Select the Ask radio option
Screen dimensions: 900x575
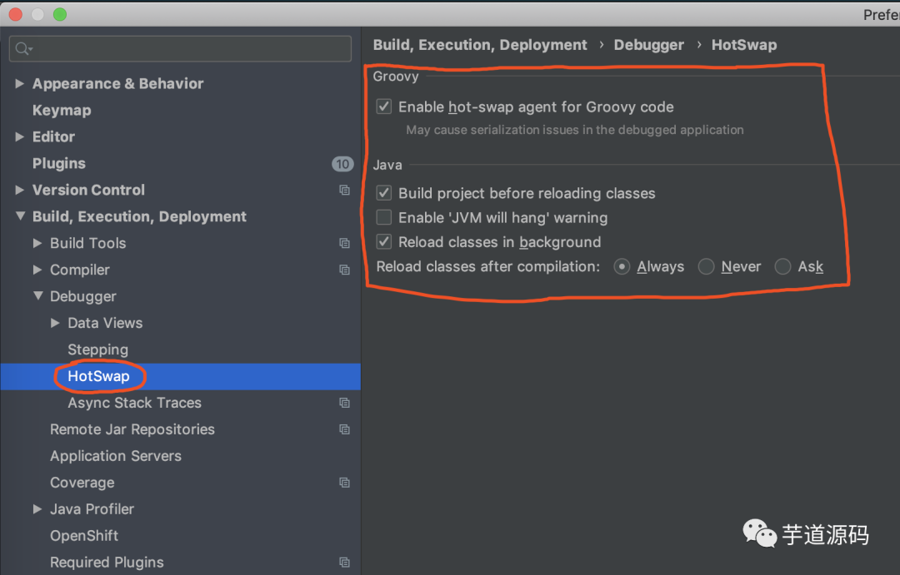pos(783,267)
